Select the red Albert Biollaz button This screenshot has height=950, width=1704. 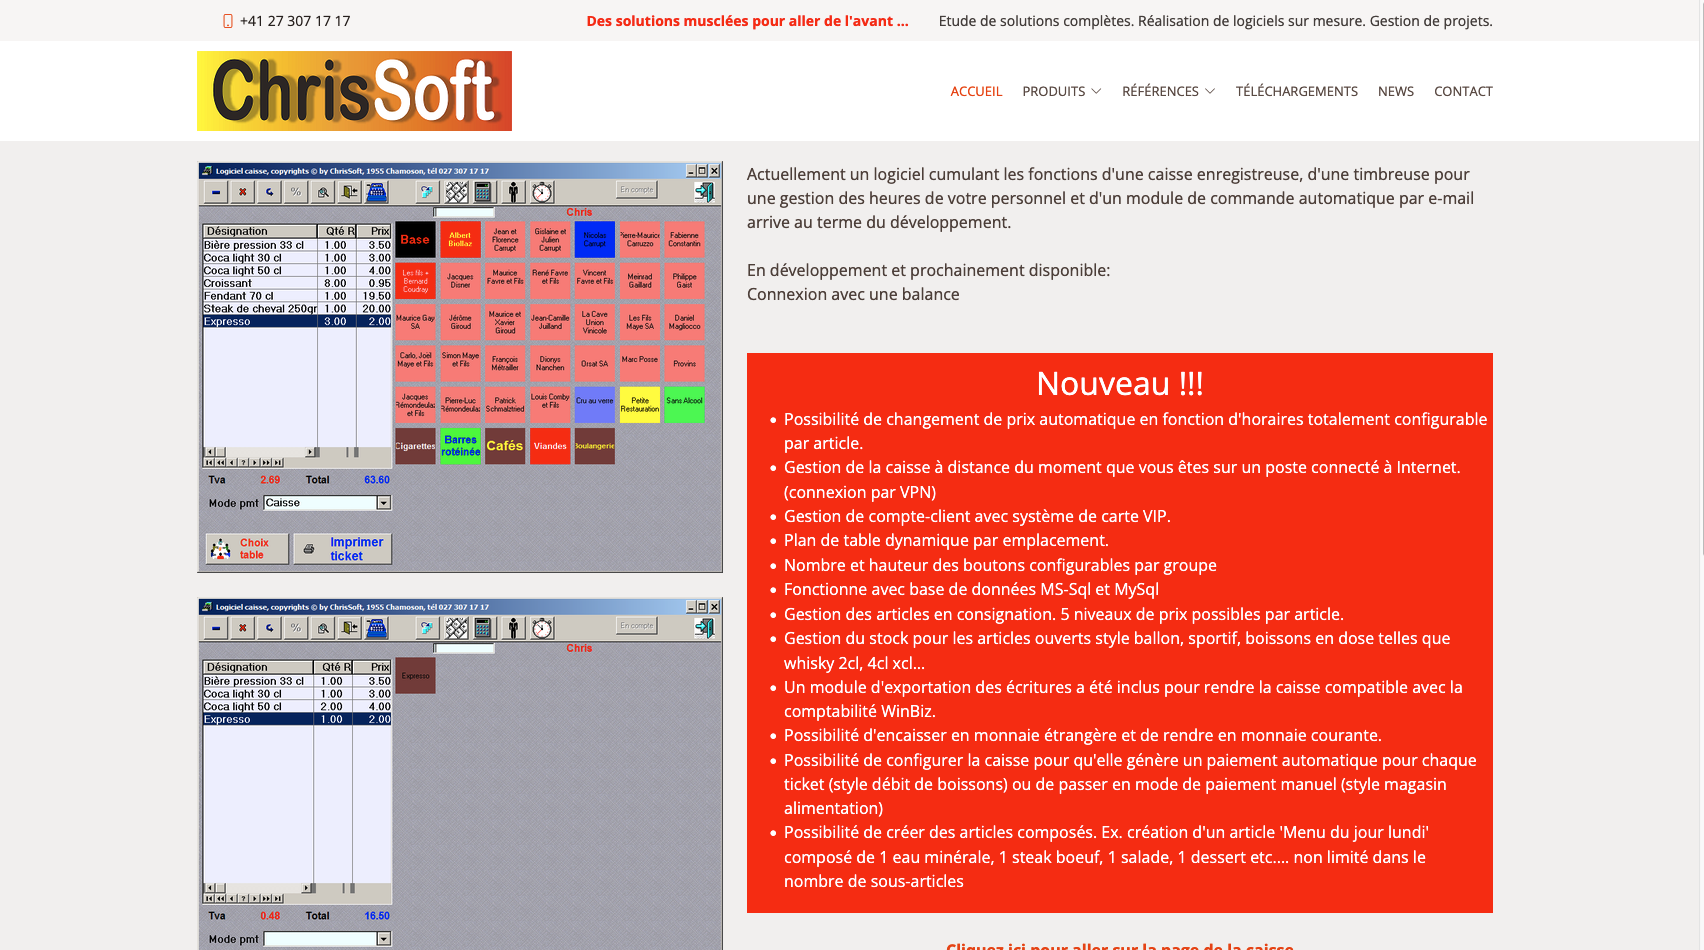(460, 240)
